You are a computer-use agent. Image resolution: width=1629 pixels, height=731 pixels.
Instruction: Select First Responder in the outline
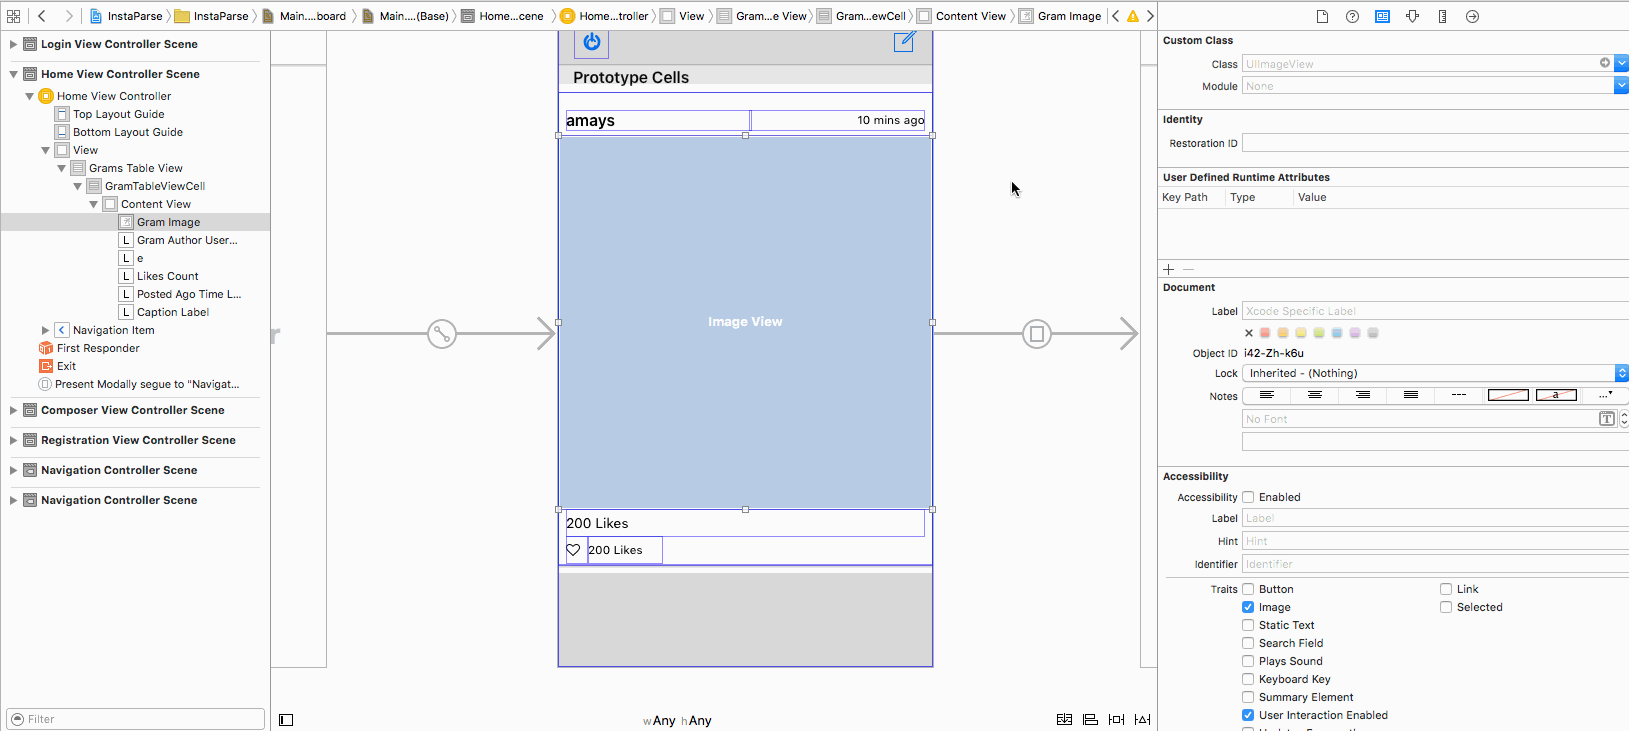(x=98, y=348)
